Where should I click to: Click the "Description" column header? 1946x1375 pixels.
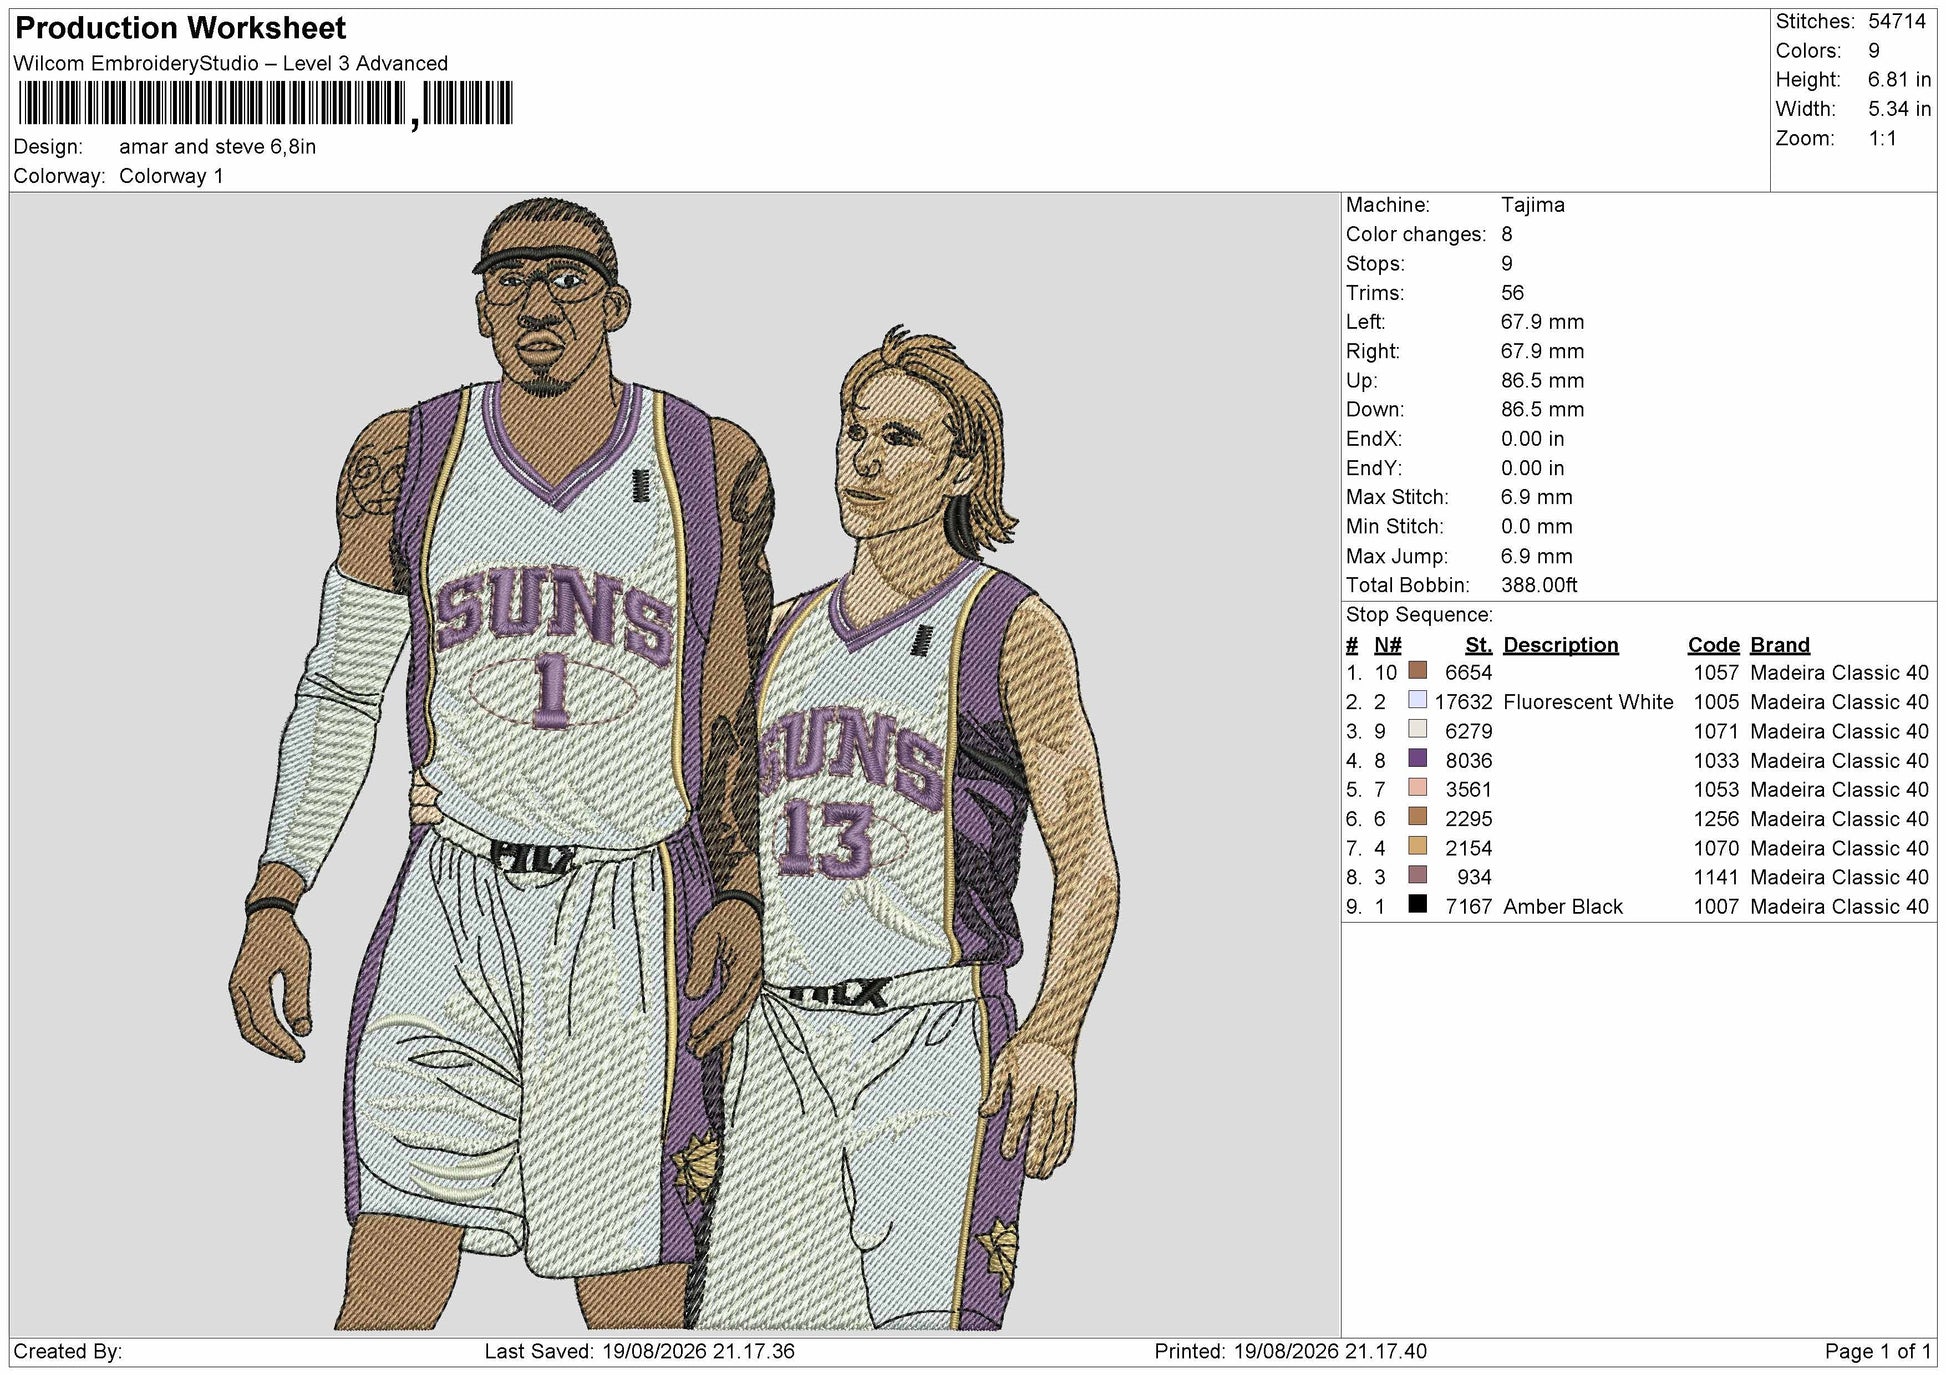tap(1561, 645)
